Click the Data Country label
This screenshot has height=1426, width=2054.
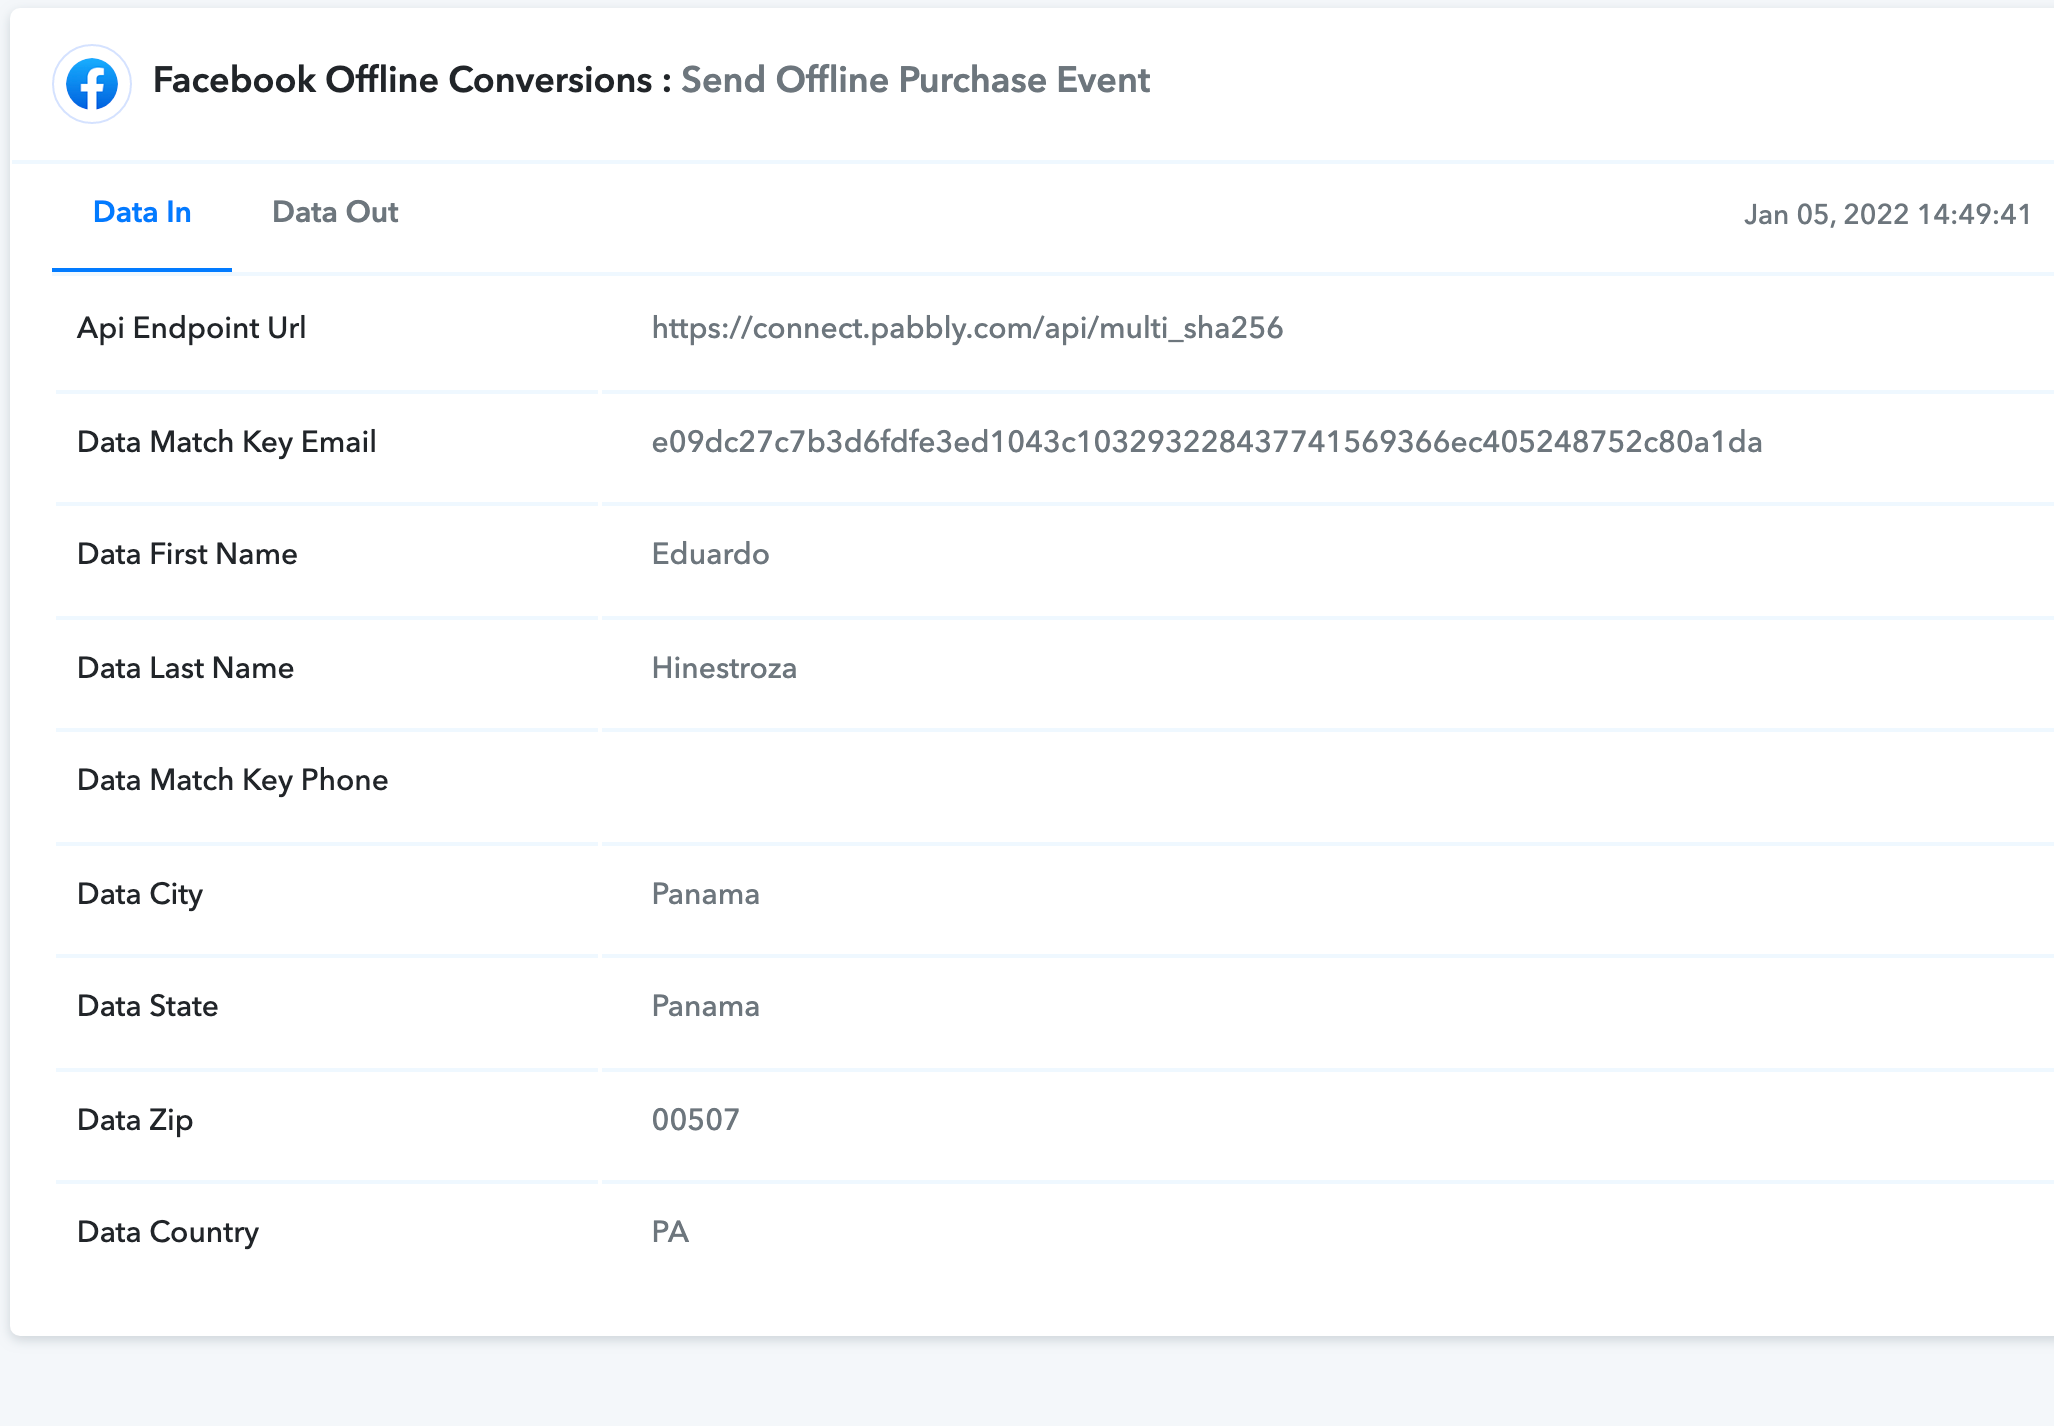click(168, 1232)
